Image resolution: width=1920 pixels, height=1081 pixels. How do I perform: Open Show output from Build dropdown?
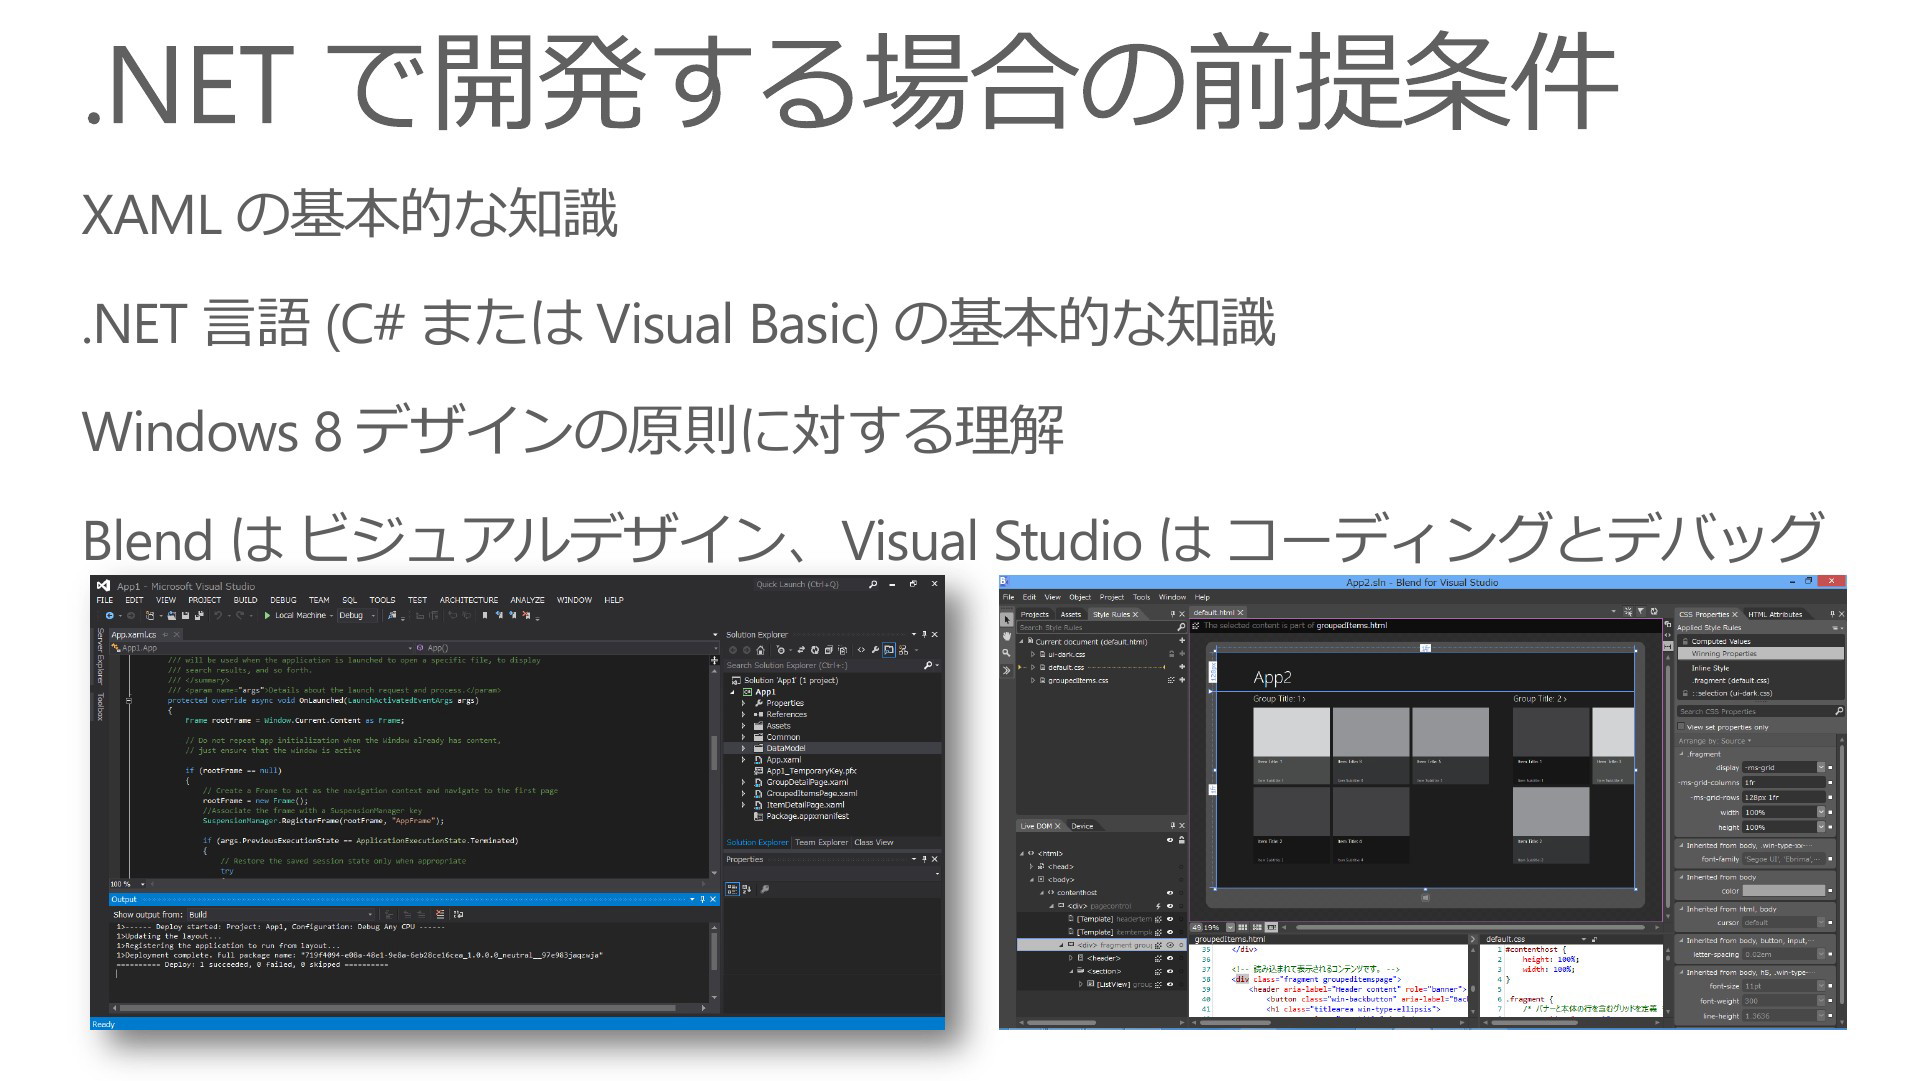[281, 914]
